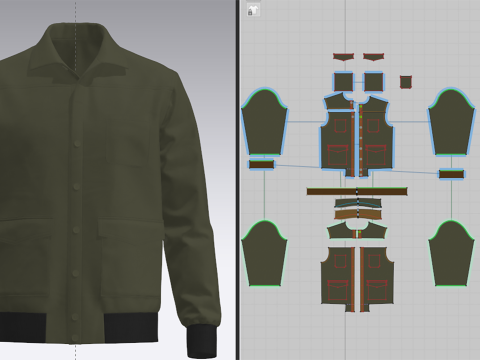Image resolution: width=480 pixels, height=360 pixels.
Task: Click the third button on the 3D jacket
Action: 76,230
